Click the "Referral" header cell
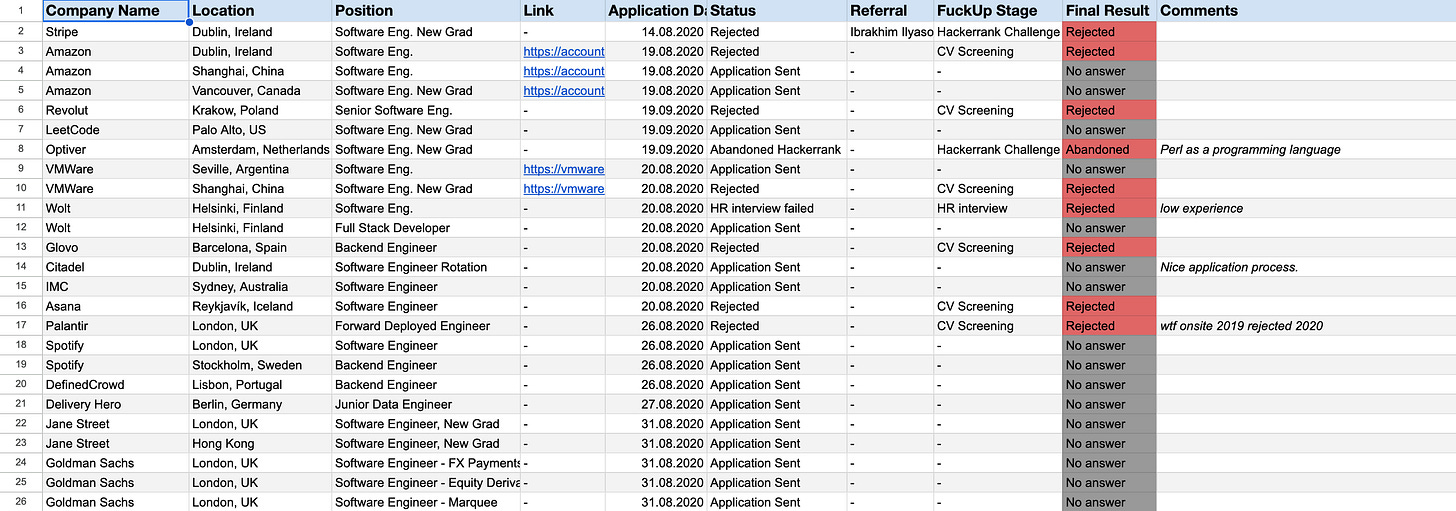This screenshot has height=511, width=1456. pos(890,11)
